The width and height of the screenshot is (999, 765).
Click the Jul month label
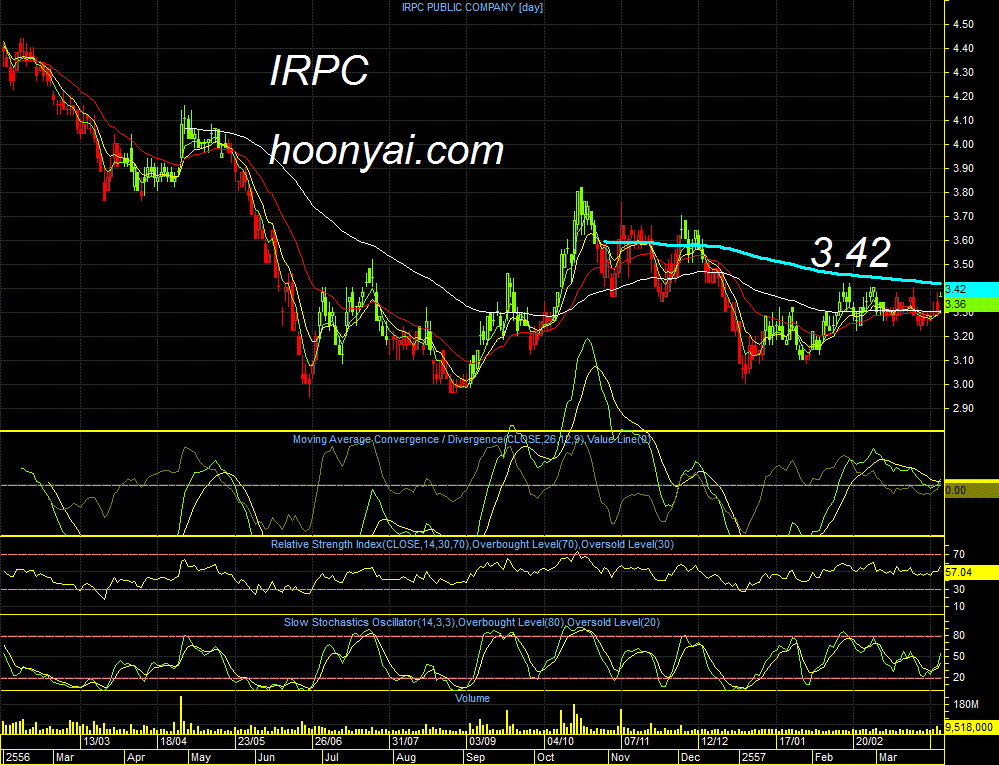(331, 757)
